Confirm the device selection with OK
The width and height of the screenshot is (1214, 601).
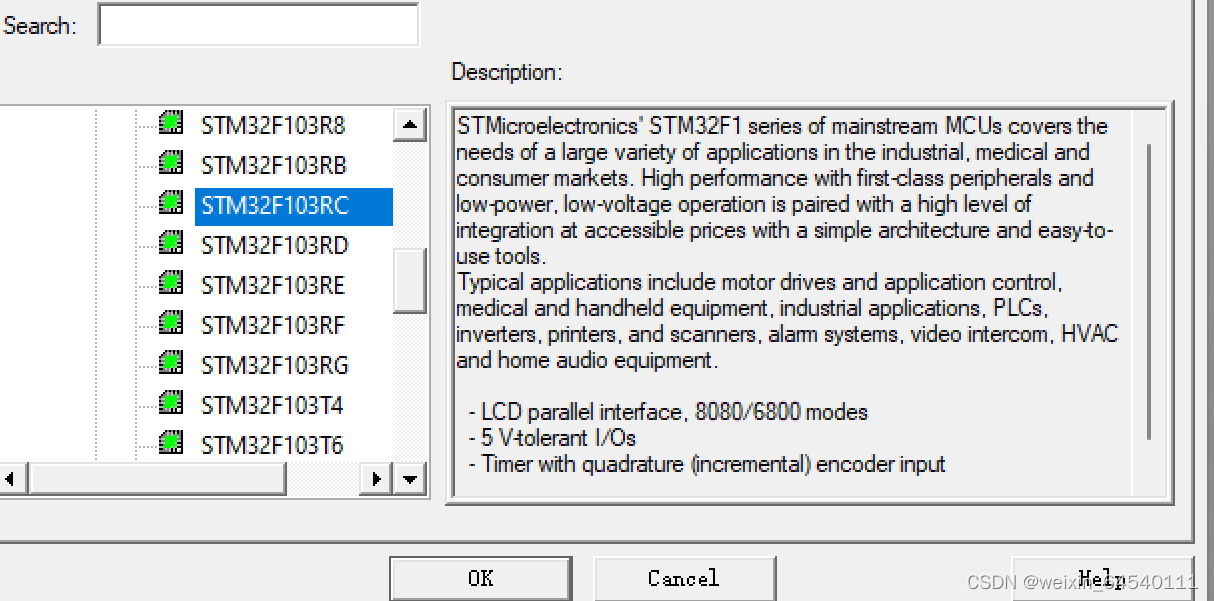[480, 578]
